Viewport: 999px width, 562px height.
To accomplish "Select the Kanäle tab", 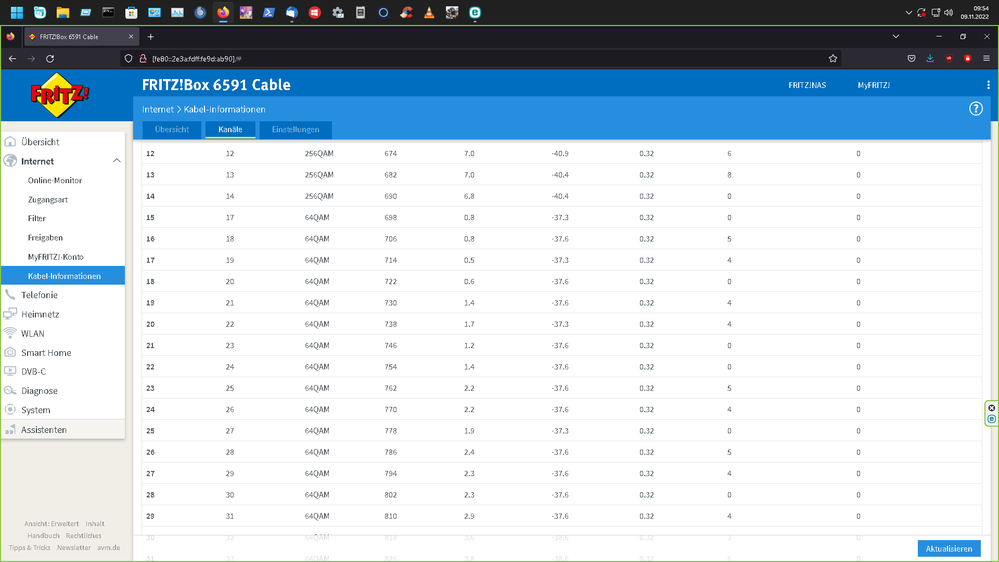I will click(230, 129).
